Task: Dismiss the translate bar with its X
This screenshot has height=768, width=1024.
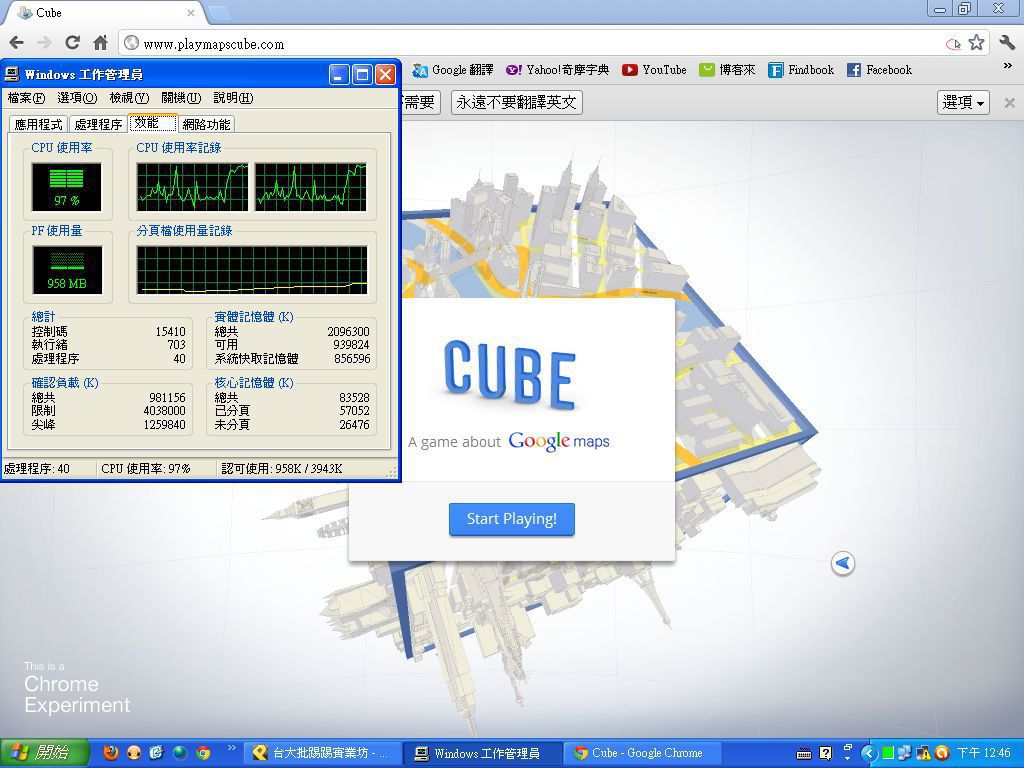Action: 1010,103
